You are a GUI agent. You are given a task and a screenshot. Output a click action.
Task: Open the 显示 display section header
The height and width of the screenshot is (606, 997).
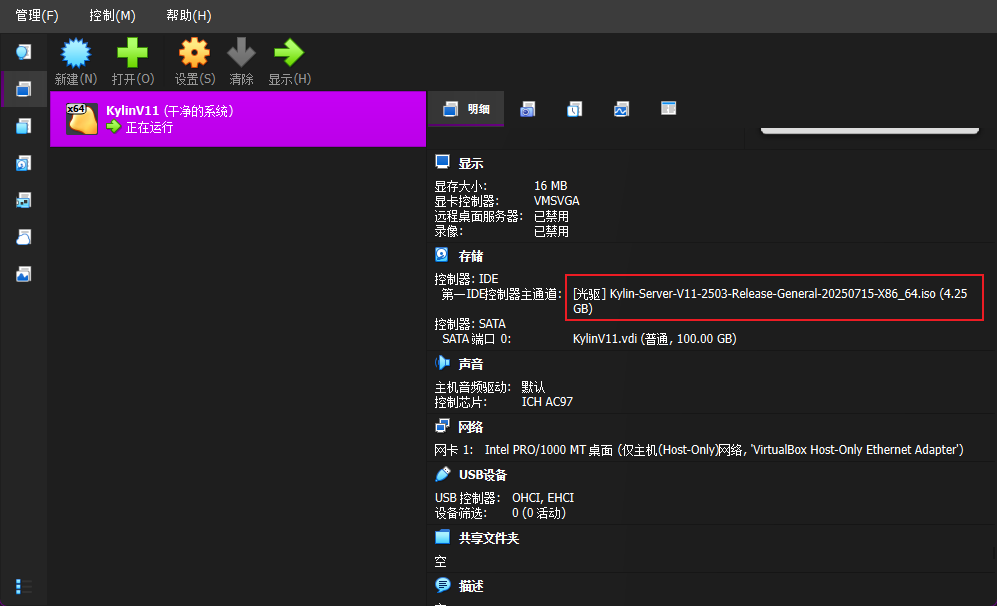[471, 163]
